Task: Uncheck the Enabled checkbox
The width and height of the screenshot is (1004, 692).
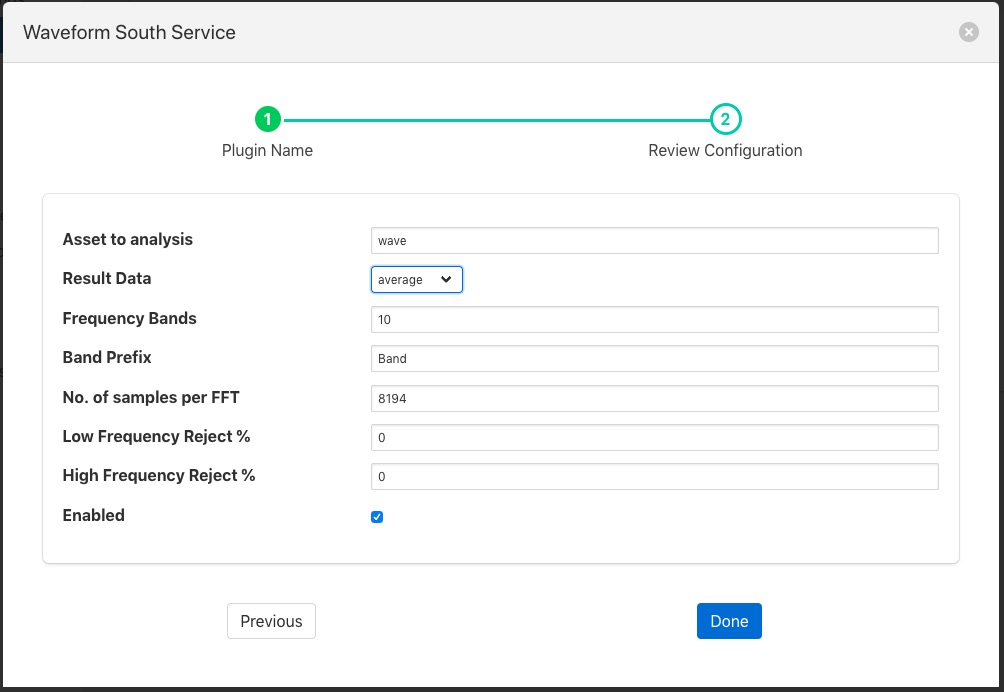Action: [377, 517]
